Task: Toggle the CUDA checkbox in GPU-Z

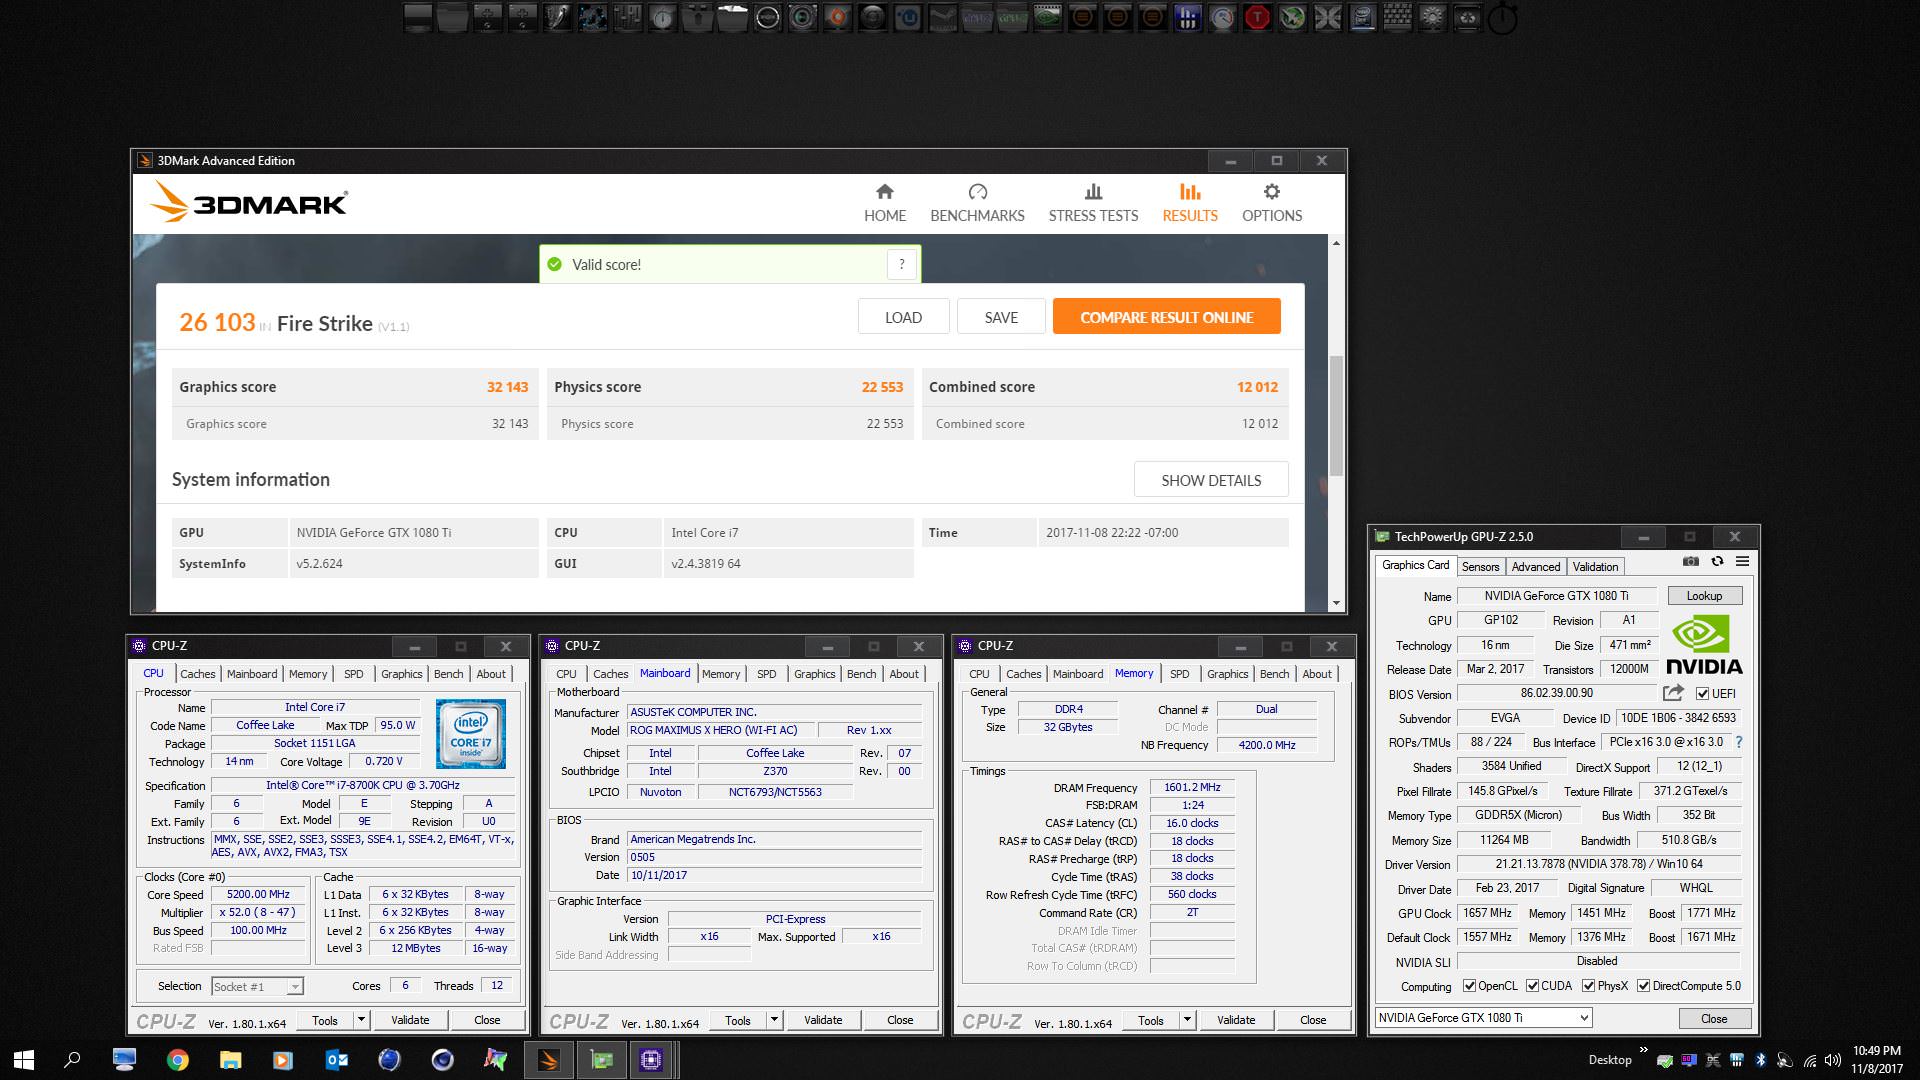Action: tap(1532, 986)
